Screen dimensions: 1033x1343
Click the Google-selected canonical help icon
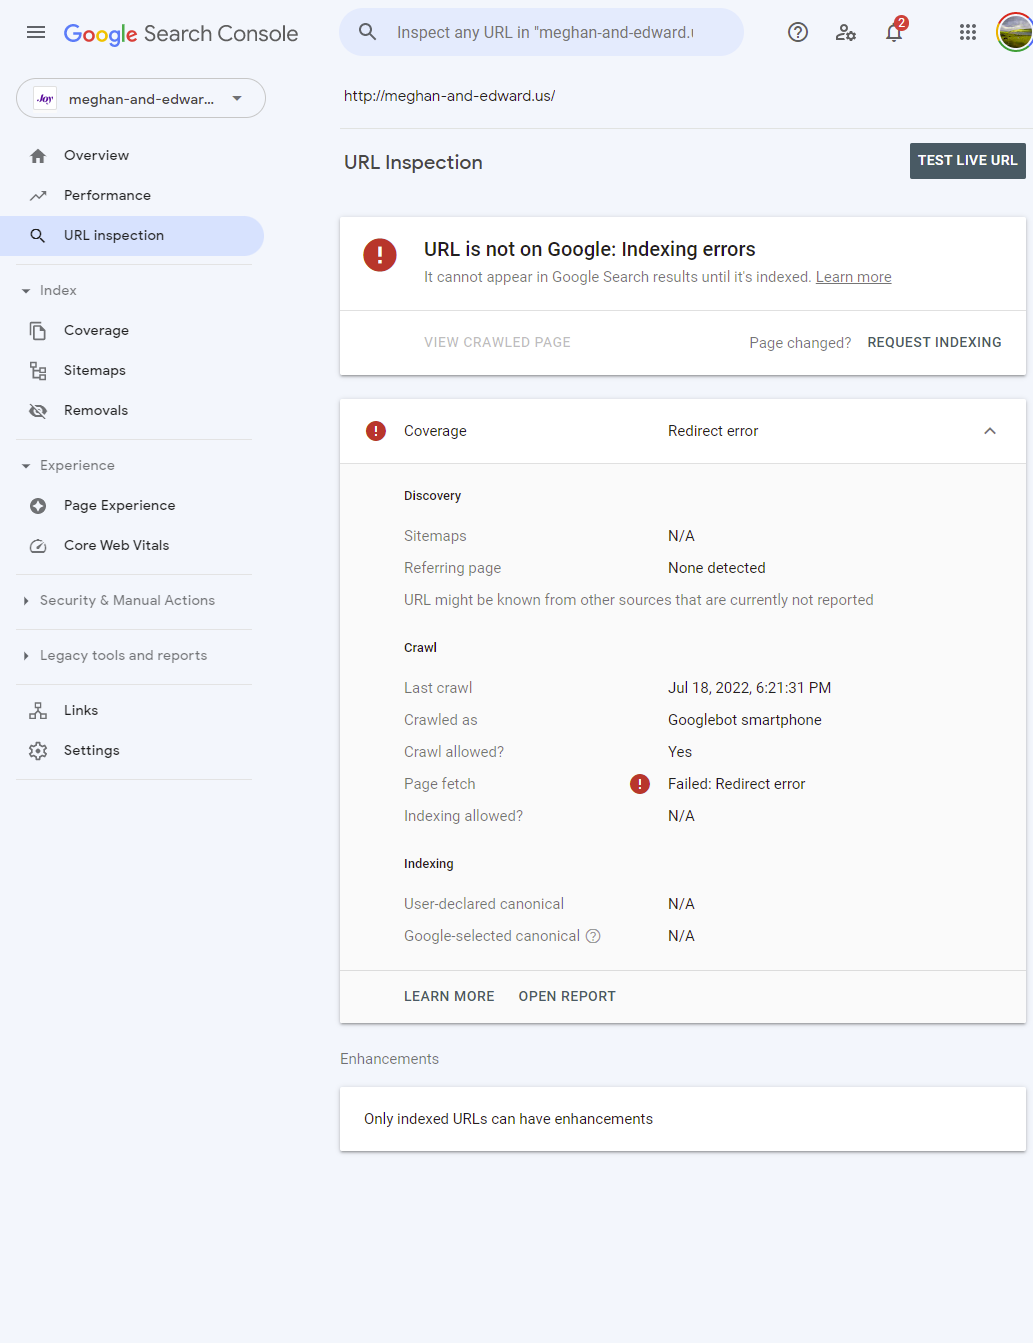click(x=593, y=936)
